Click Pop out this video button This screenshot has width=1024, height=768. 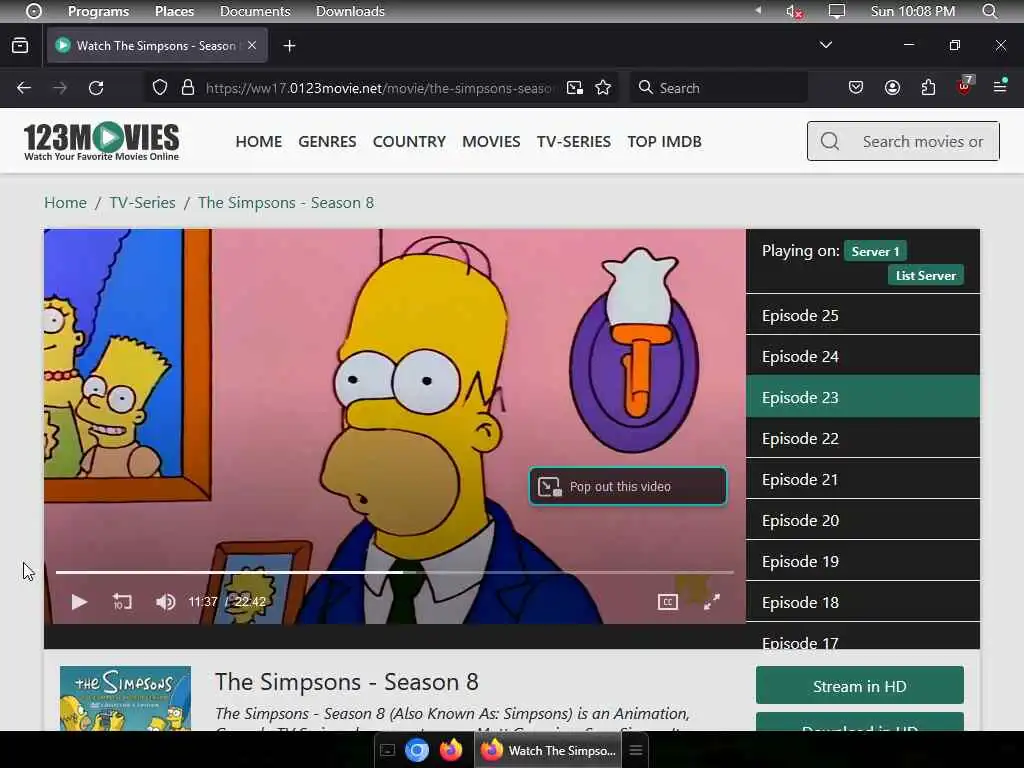pyautogui.click(x=628, y=487)
